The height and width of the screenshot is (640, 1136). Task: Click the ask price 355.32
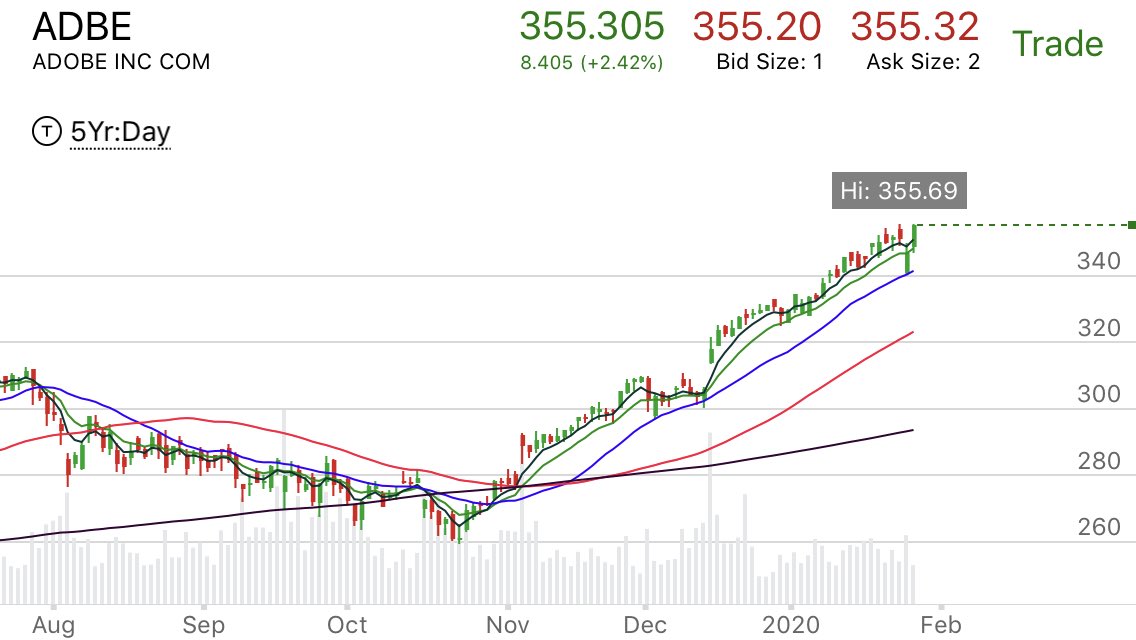915,27
